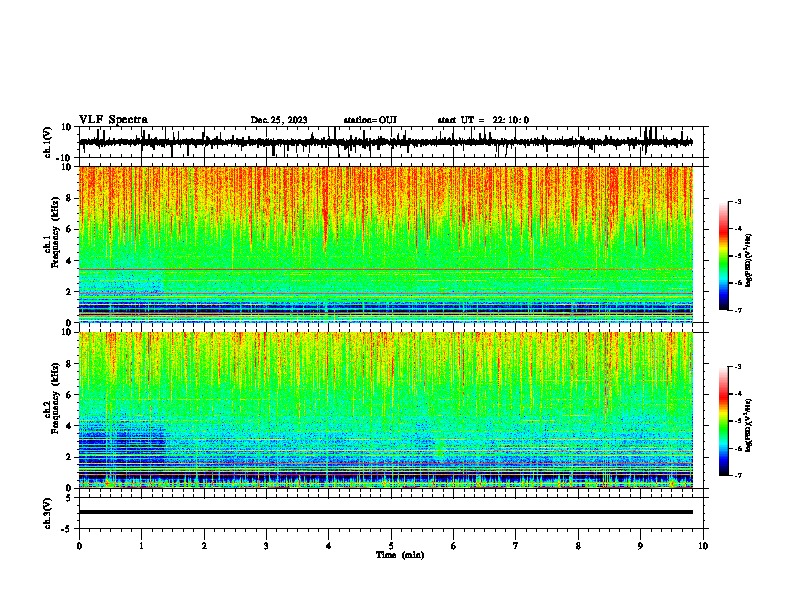Click the "4" tick on the time axis
Screen dimensions: 792x612
pos(329,546)
